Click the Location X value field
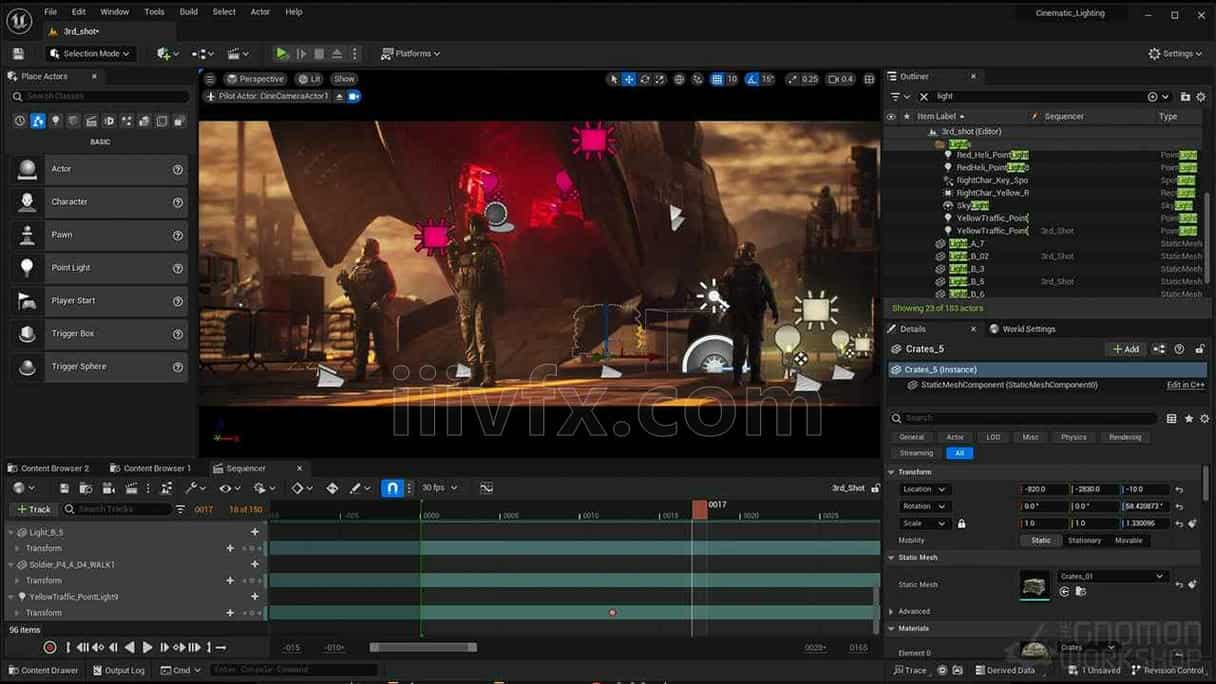Viewport: 1216px width, 684px height. pyautogui.click(x=1043, y=490)
